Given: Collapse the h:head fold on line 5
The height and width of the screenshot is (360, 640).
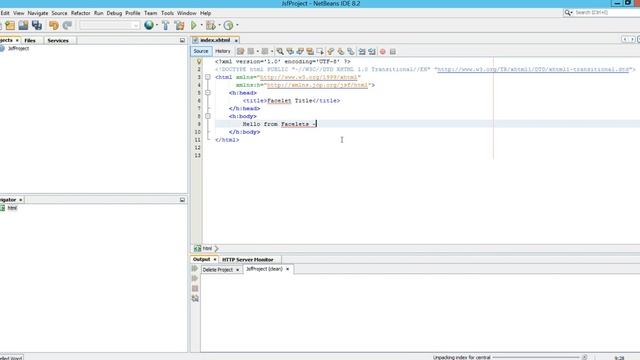Looking at the screenshot, I should 208,93.
